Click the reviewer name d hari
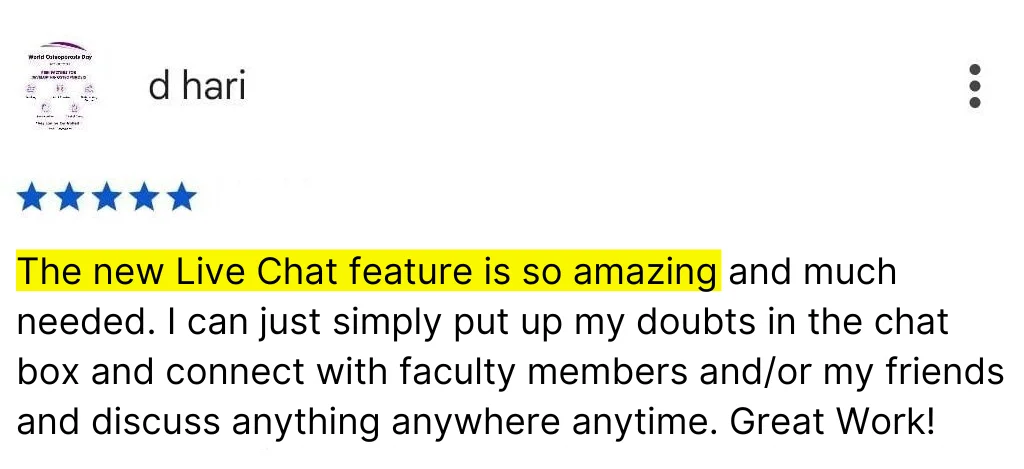This screenshot has height=469, width=1024. [197, 86]
